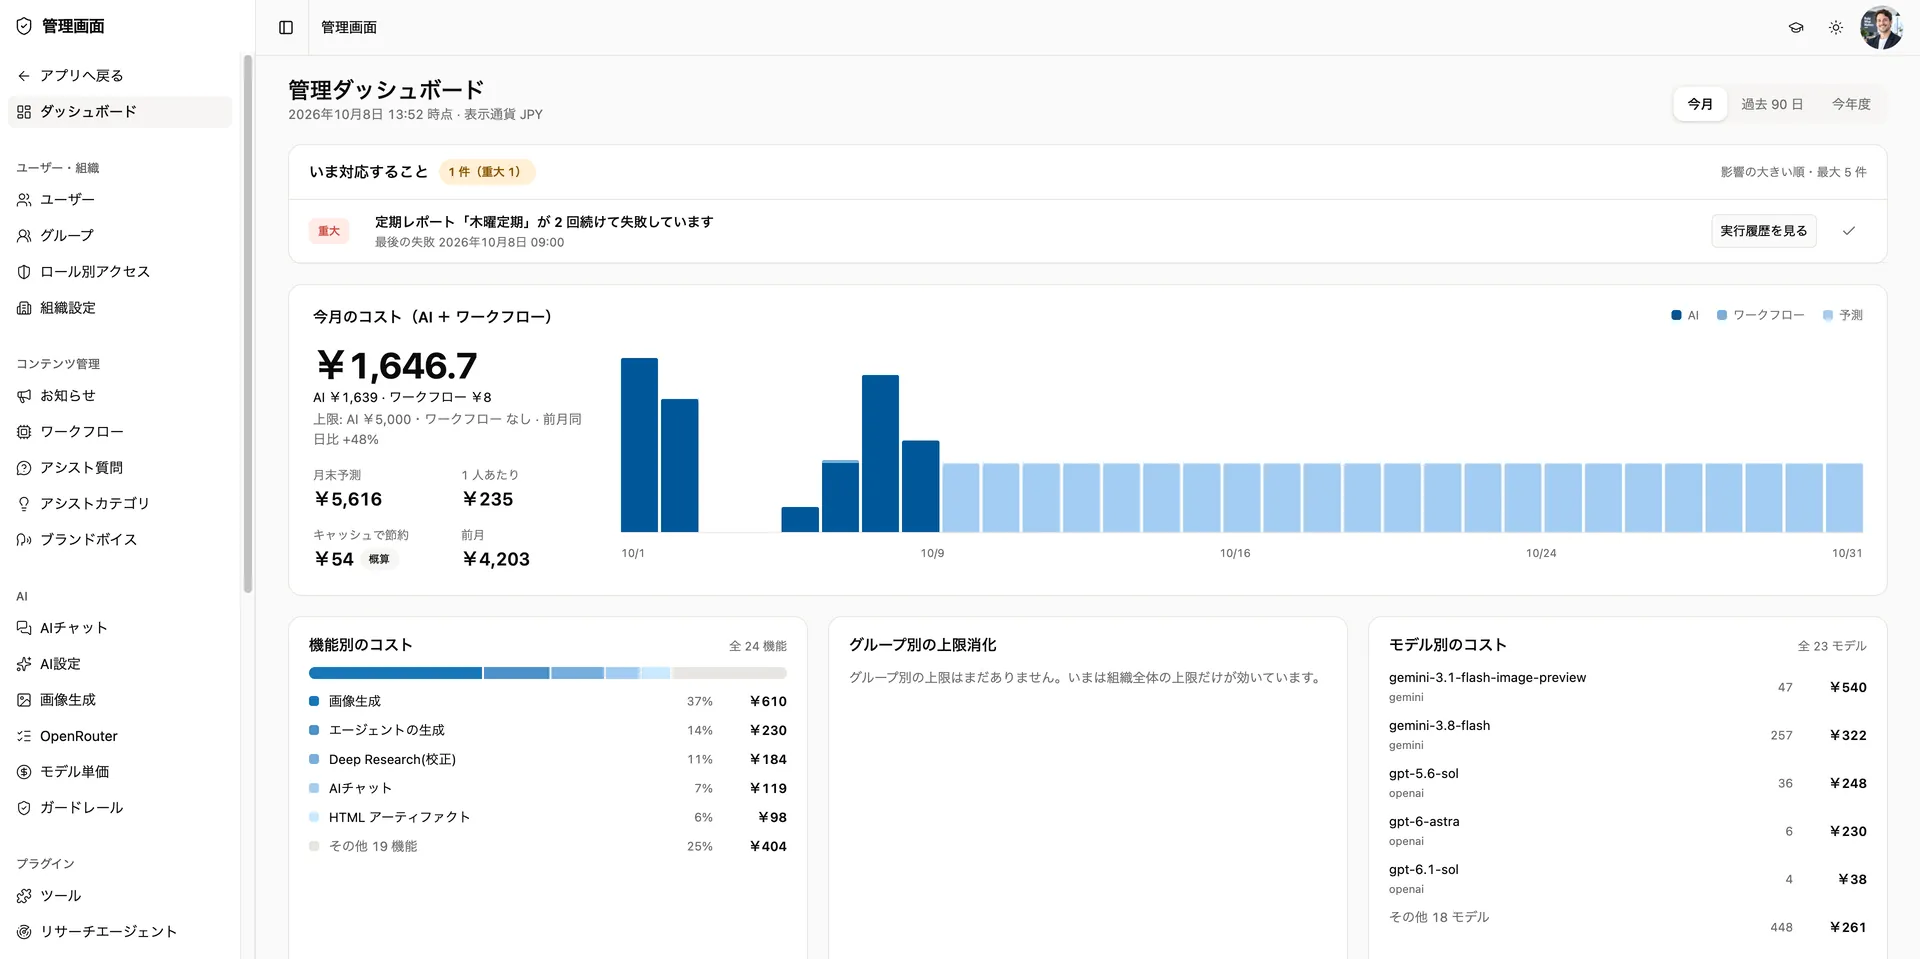Click the その他 18 モデル row

(1628, 922)
